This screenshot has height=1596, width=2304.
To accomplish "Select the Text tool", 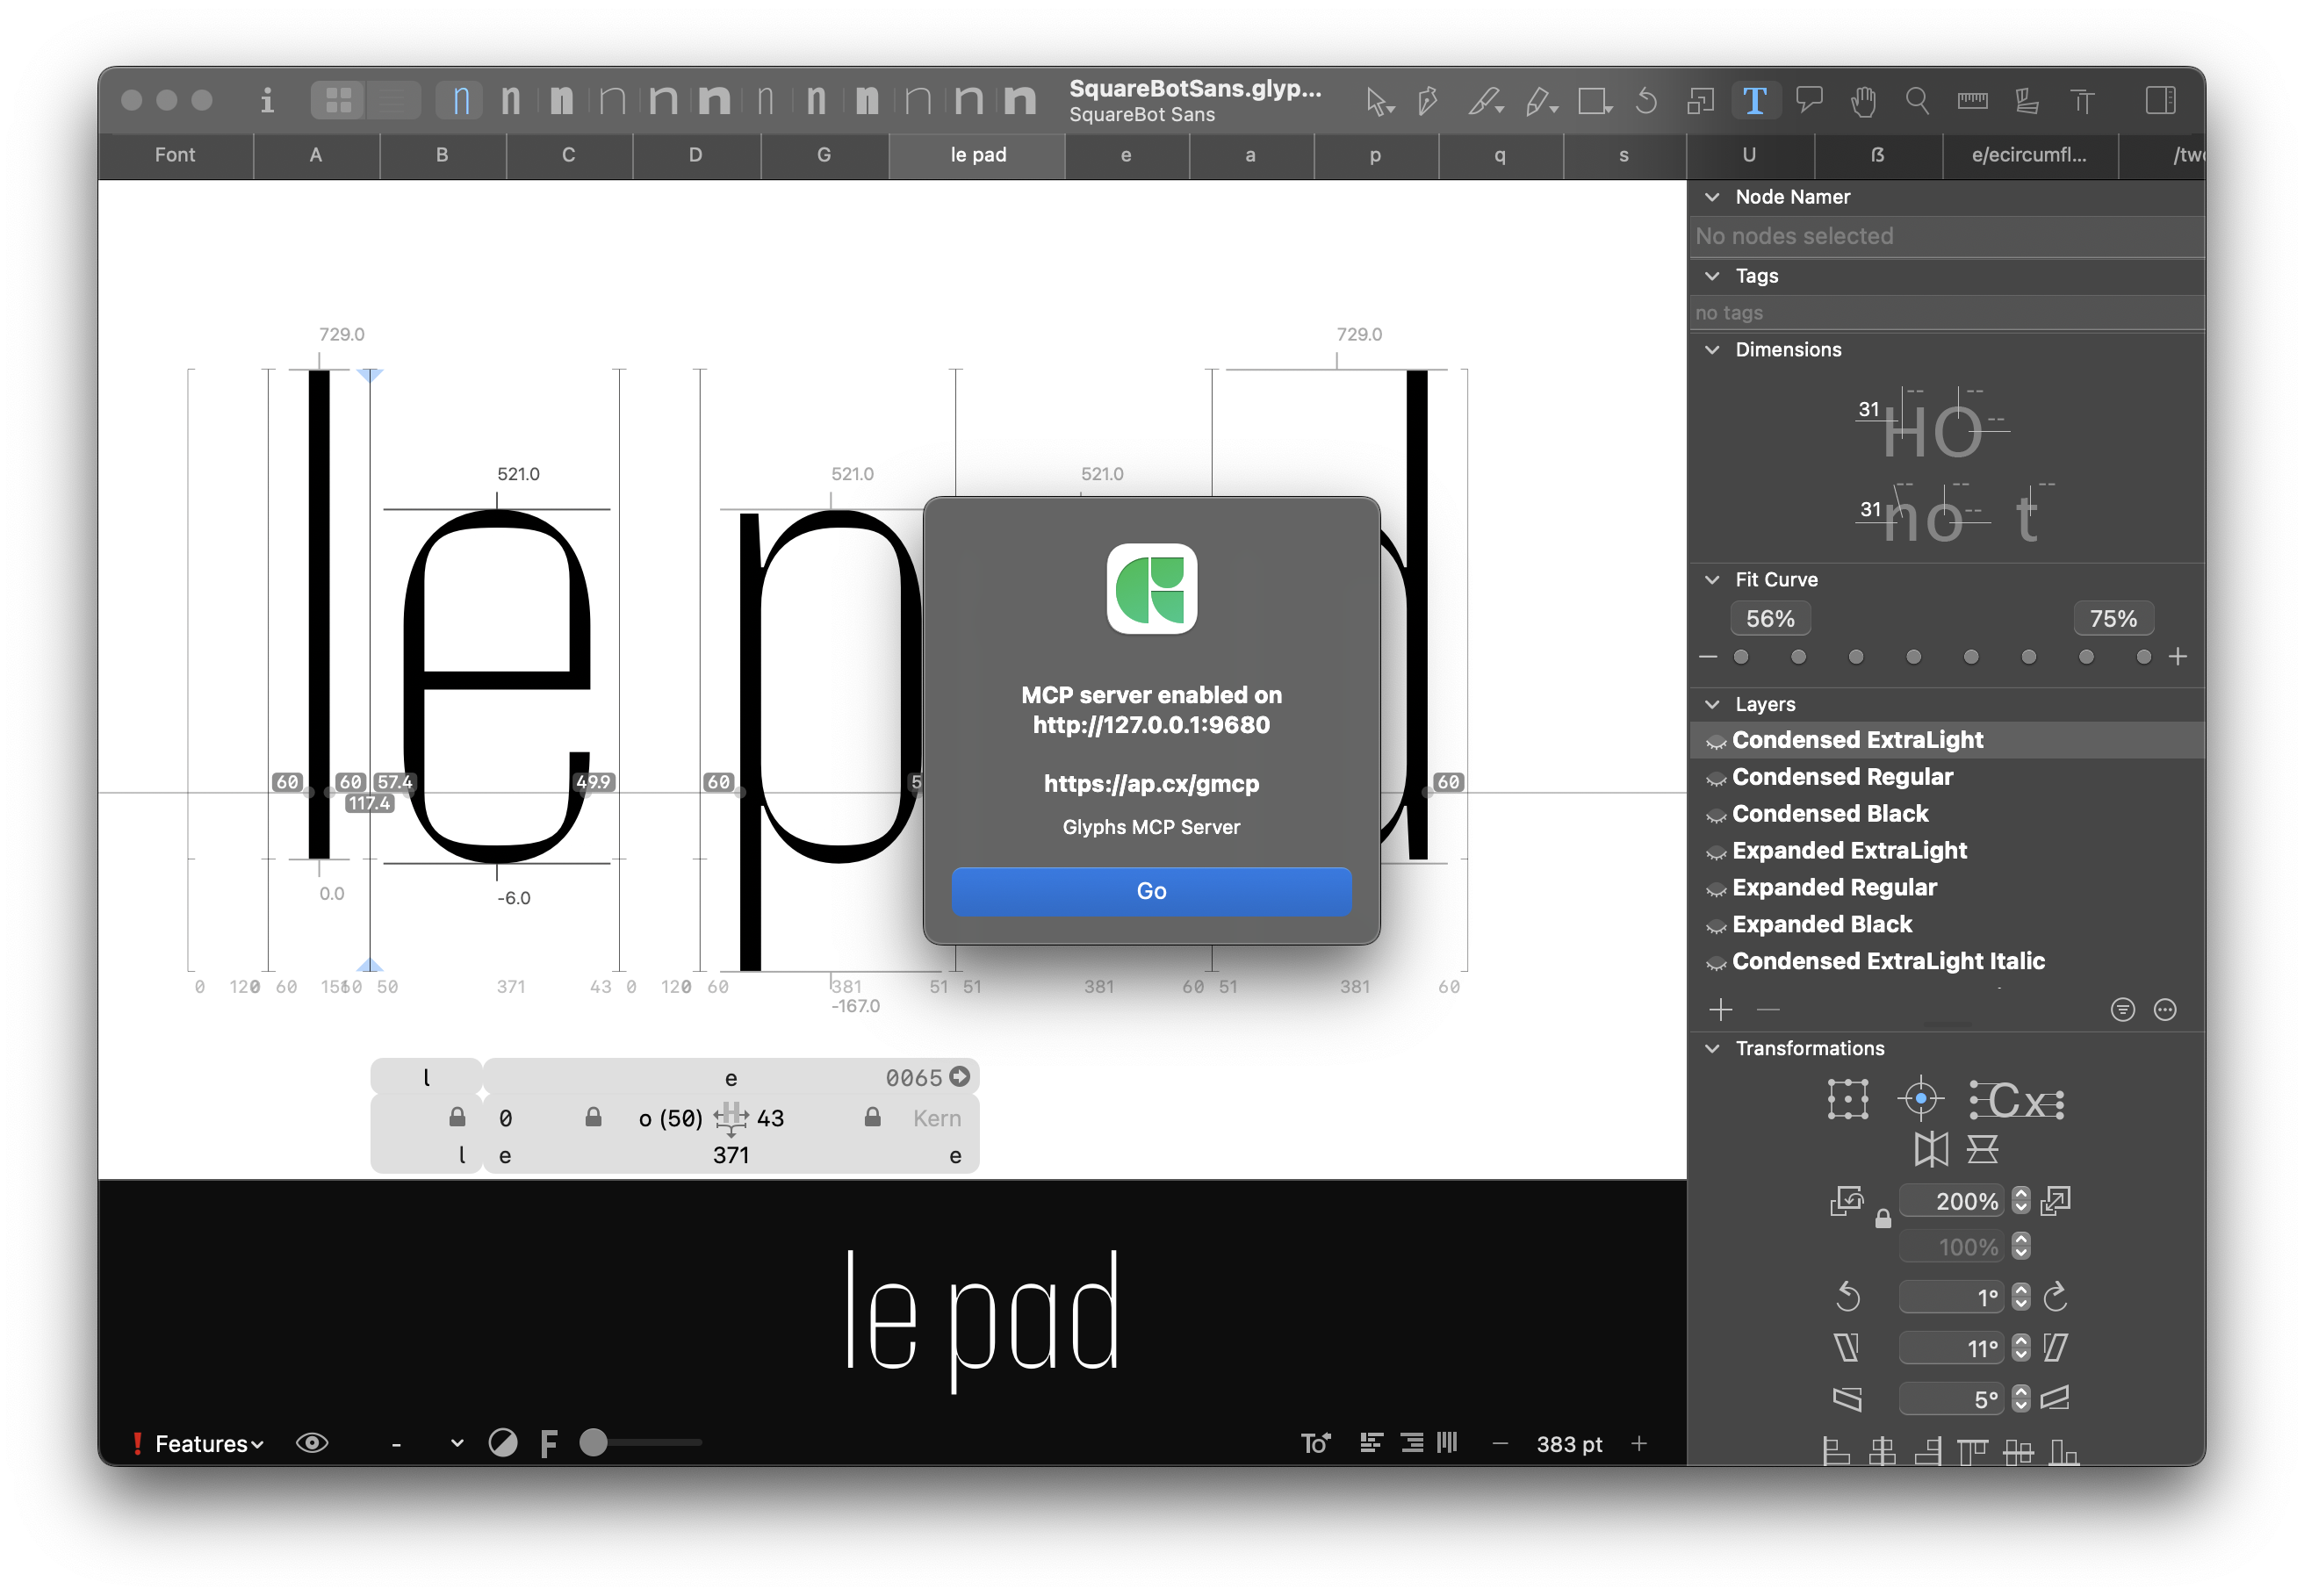I will pyautogui.click(x=1755, y=100).
